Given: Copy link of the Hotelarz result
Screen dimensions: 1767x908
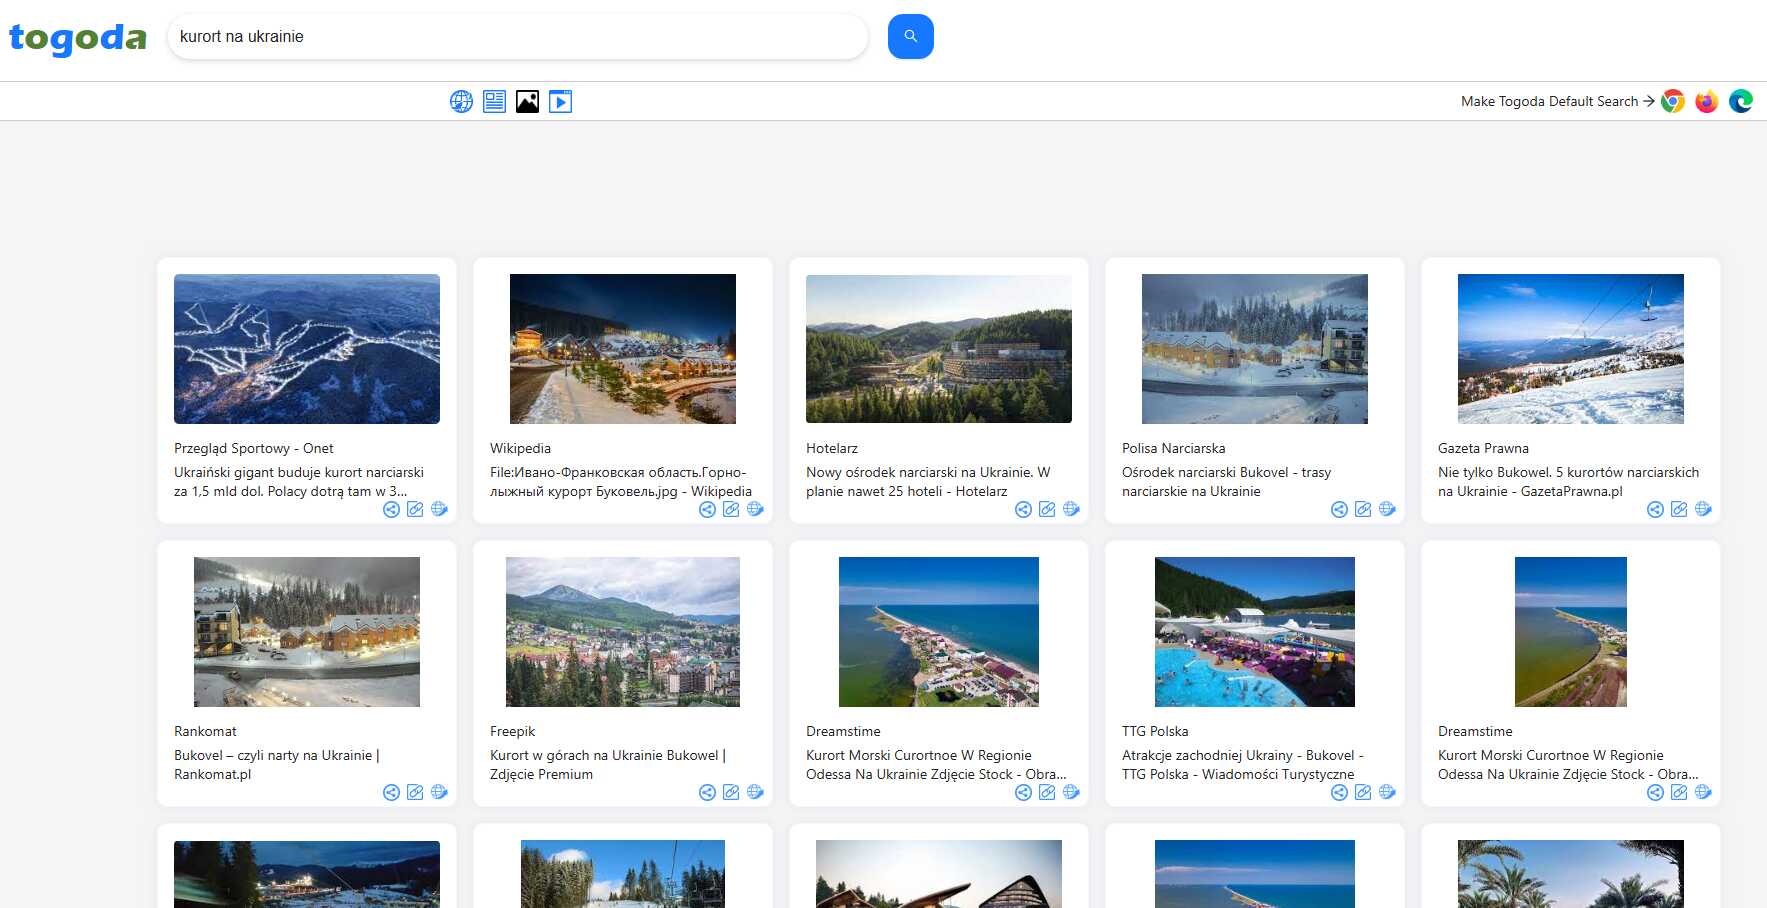Looking at the screenshot, I should pos(1047,509).
